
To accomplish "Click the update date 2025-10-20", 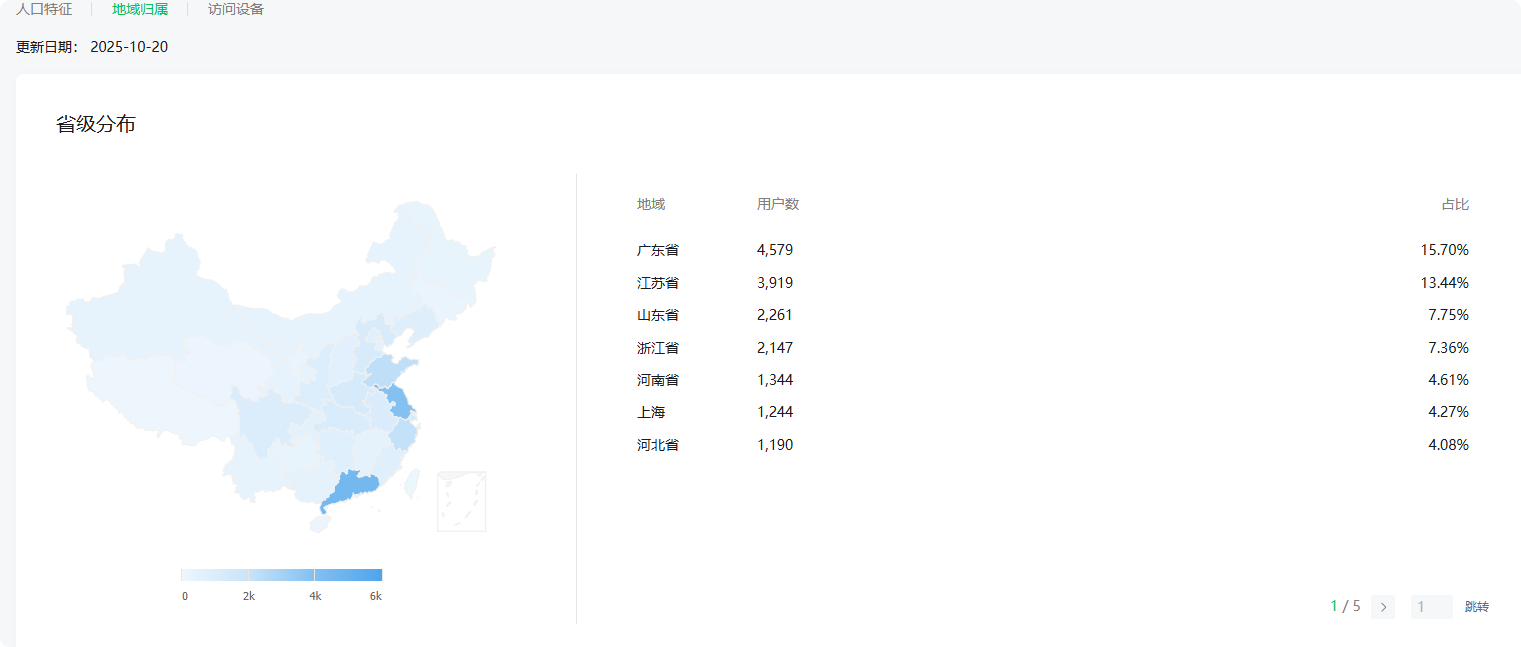I will tap(129, 47).
